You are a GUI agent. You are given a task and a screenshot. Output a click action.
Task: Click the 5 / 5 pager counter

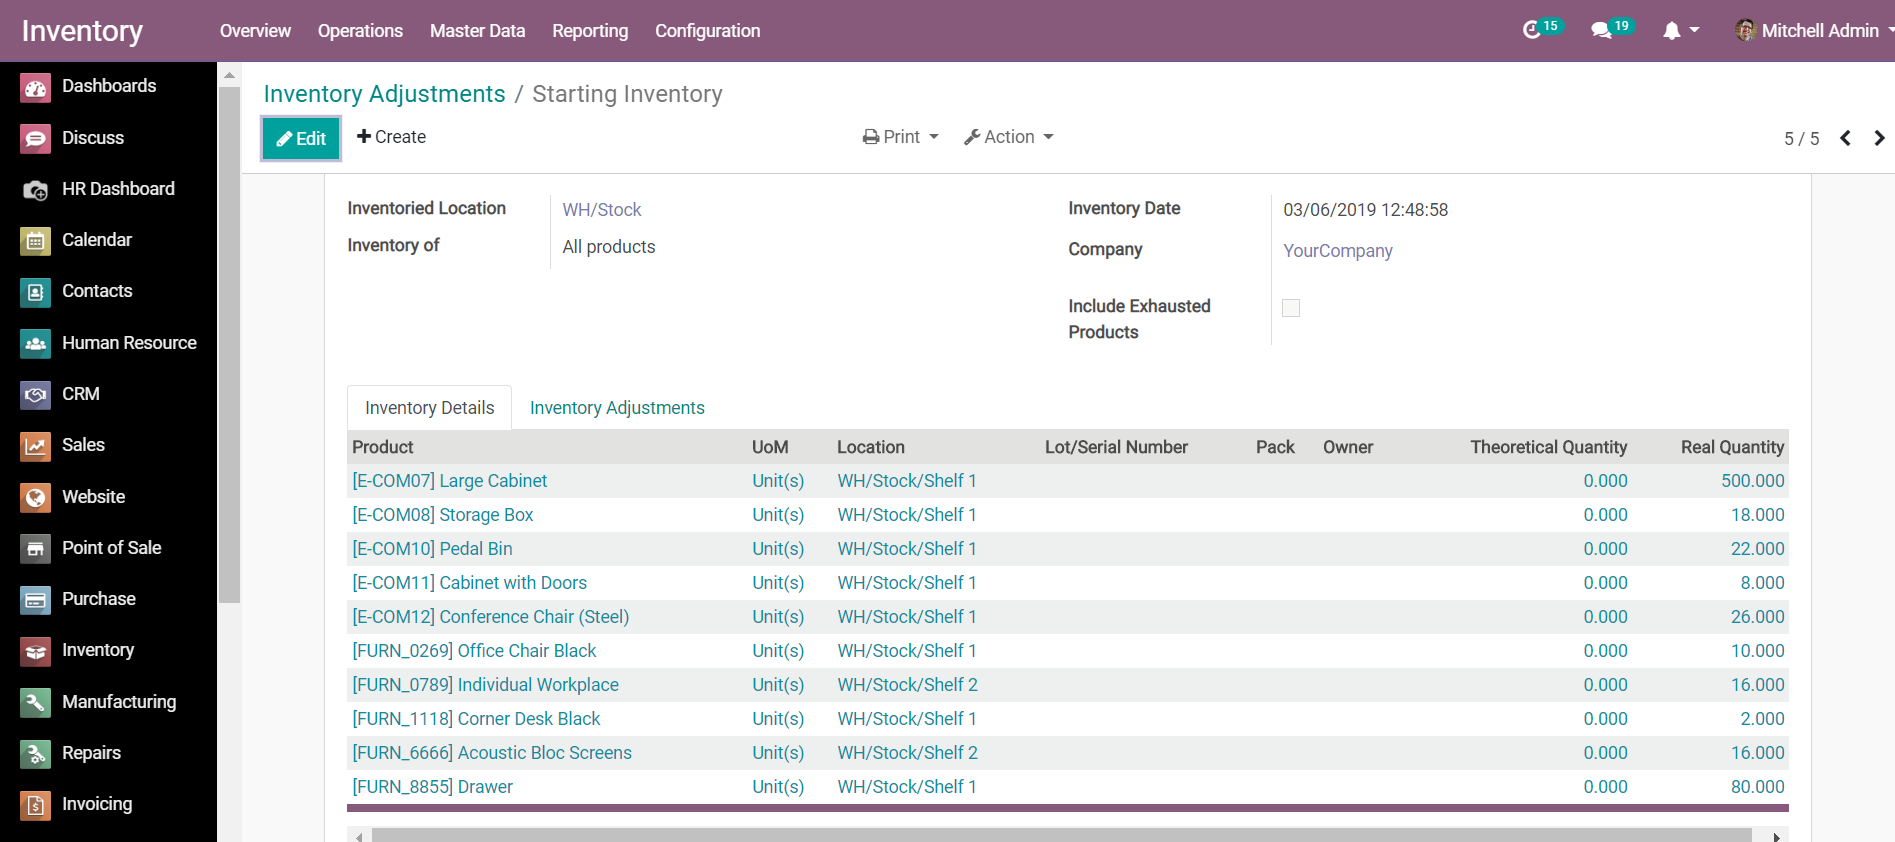pyautogui.click(x=1801, y=139)
